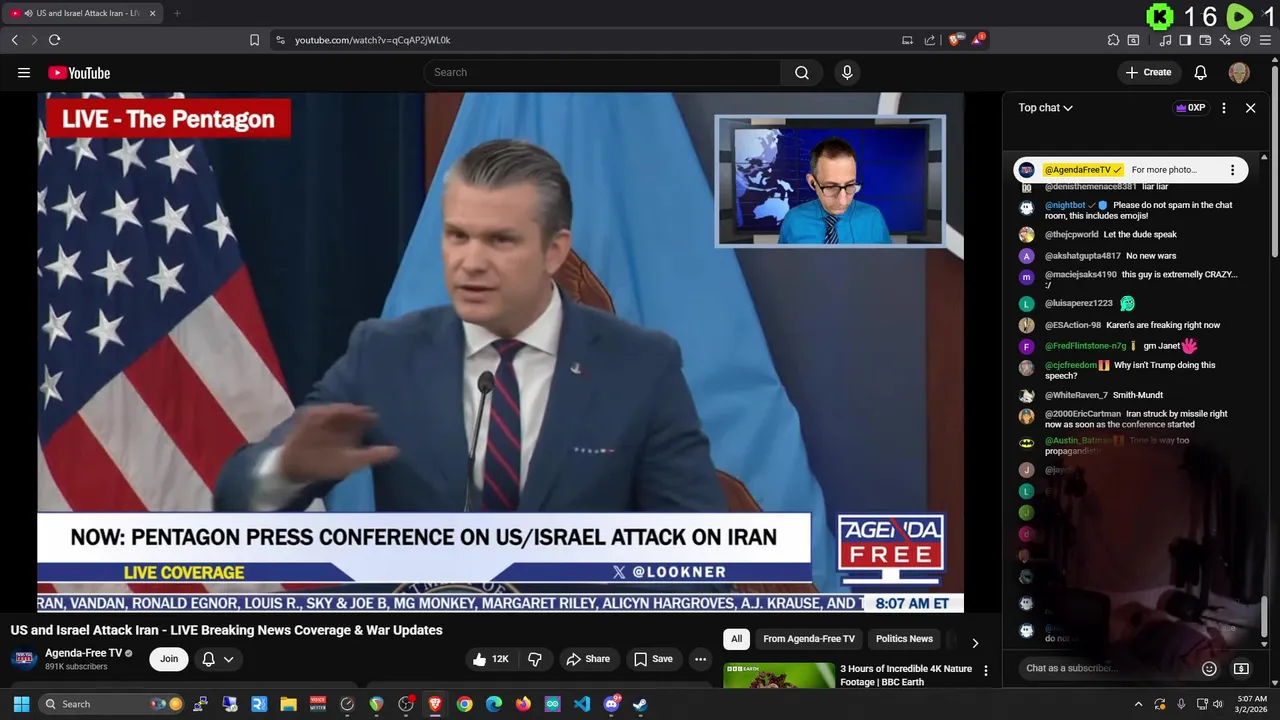Save the video to a playlist

(x=653, y=659)
